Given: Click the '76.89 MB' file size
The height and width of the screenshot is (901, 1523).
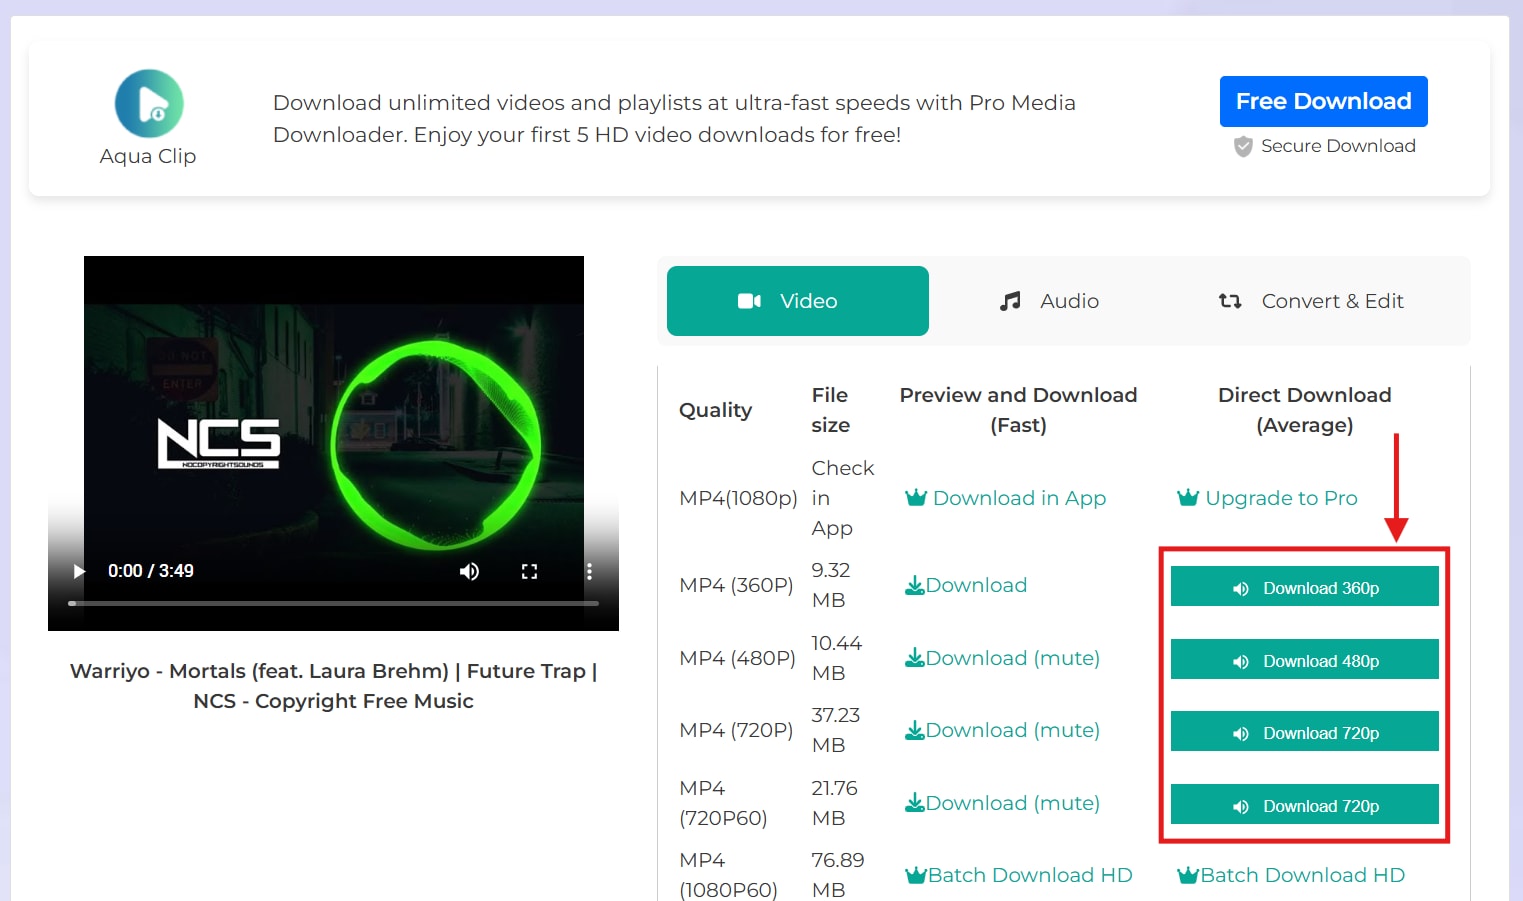Looking at the screenshot, I should coord(838,875).
